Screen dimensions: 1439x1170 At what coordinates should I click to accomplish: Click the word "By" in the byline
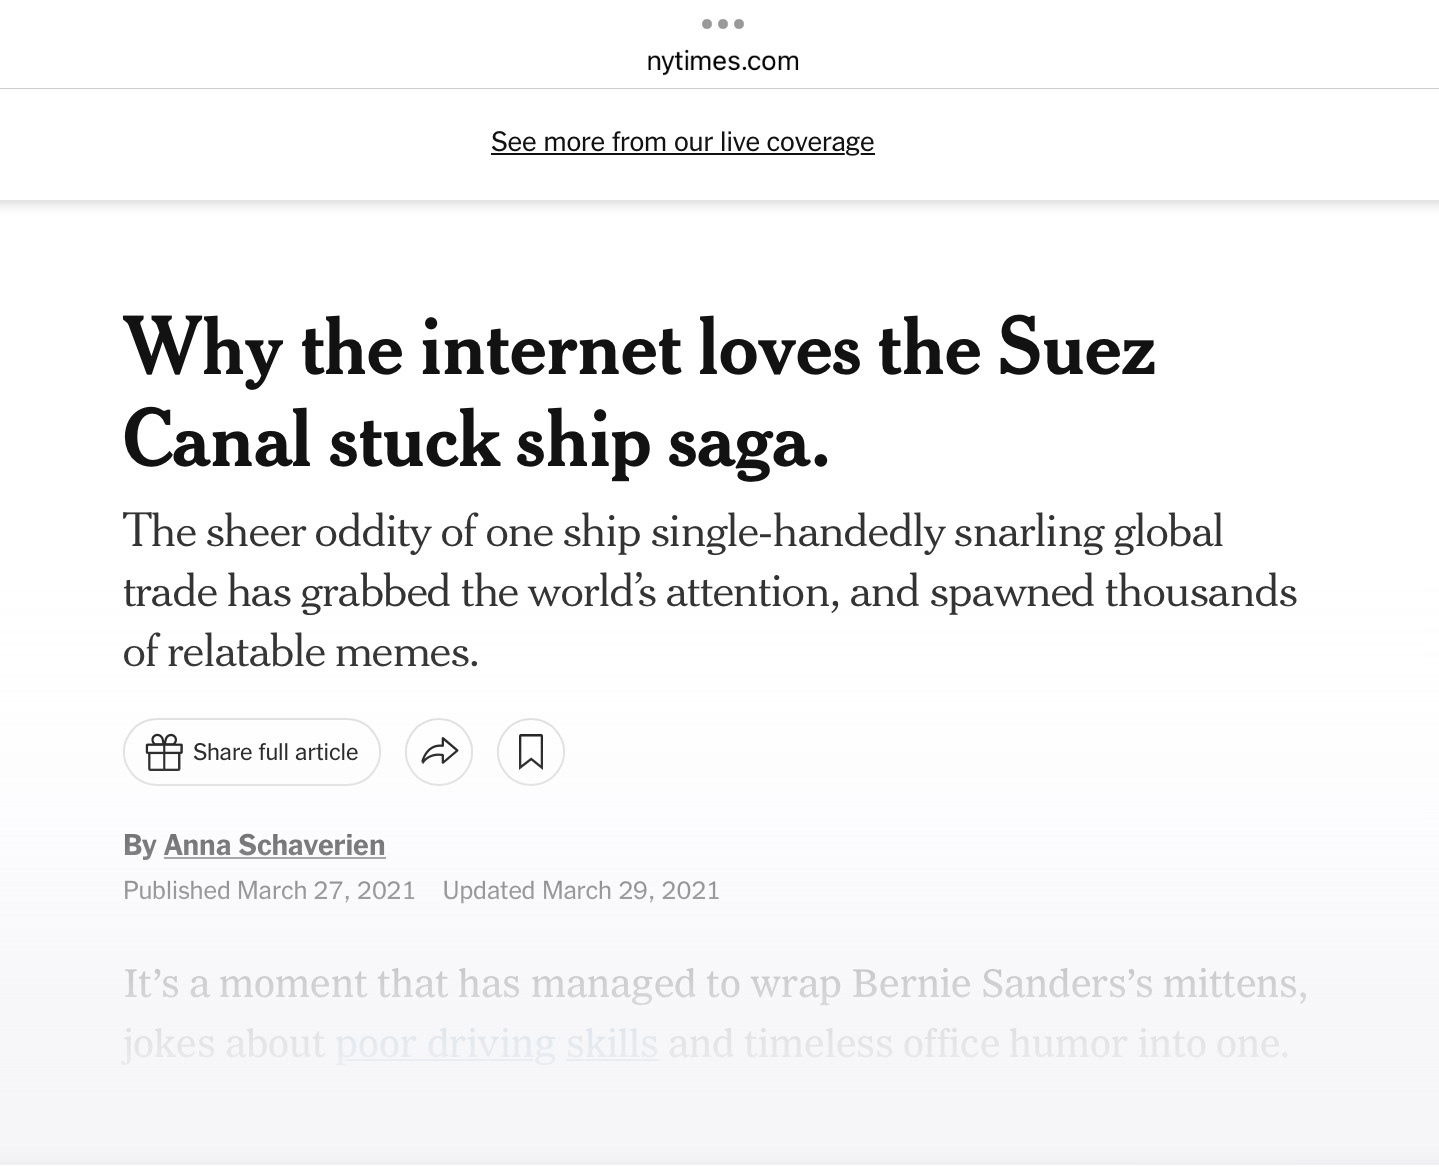pos(139,845)
